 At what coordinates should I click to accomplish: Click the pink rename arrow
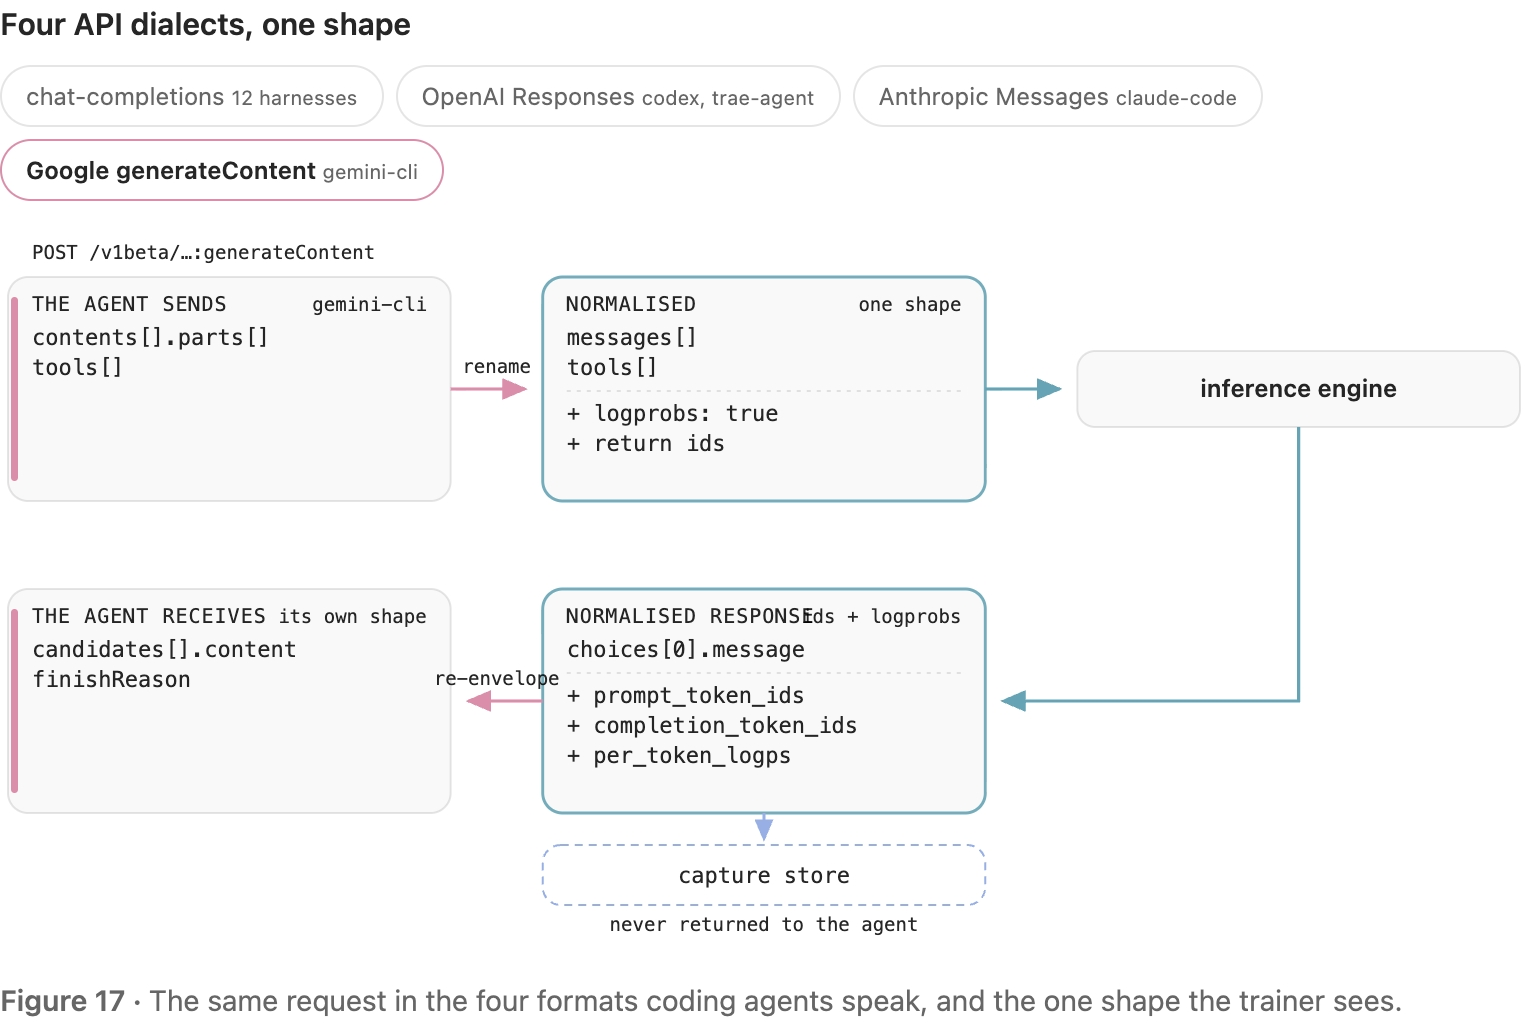tap(489, 389)
